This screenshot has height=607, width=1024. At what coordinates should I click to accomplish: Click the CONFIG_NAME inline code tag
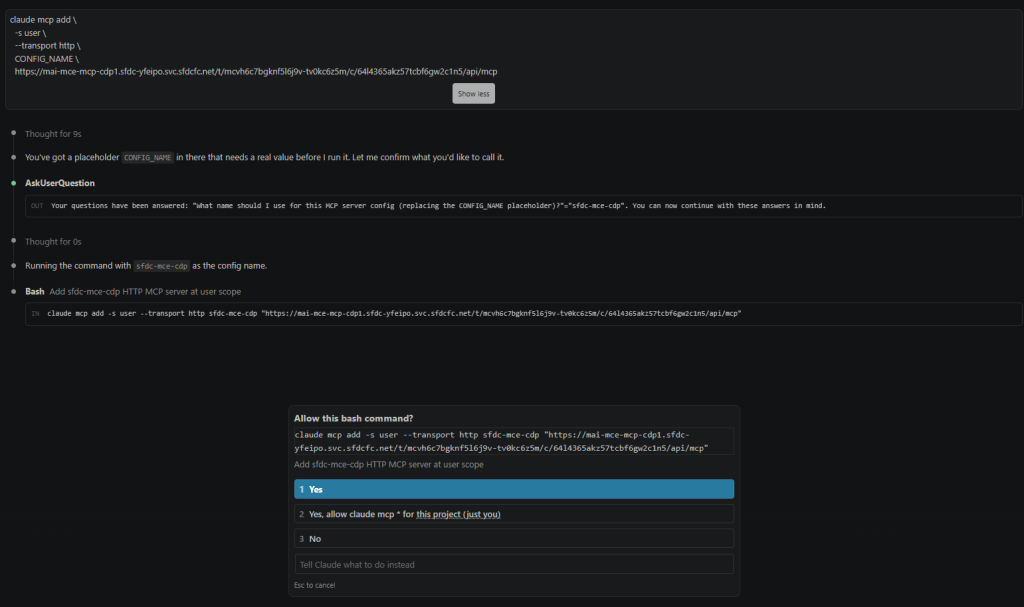click(x=148, y=157)
